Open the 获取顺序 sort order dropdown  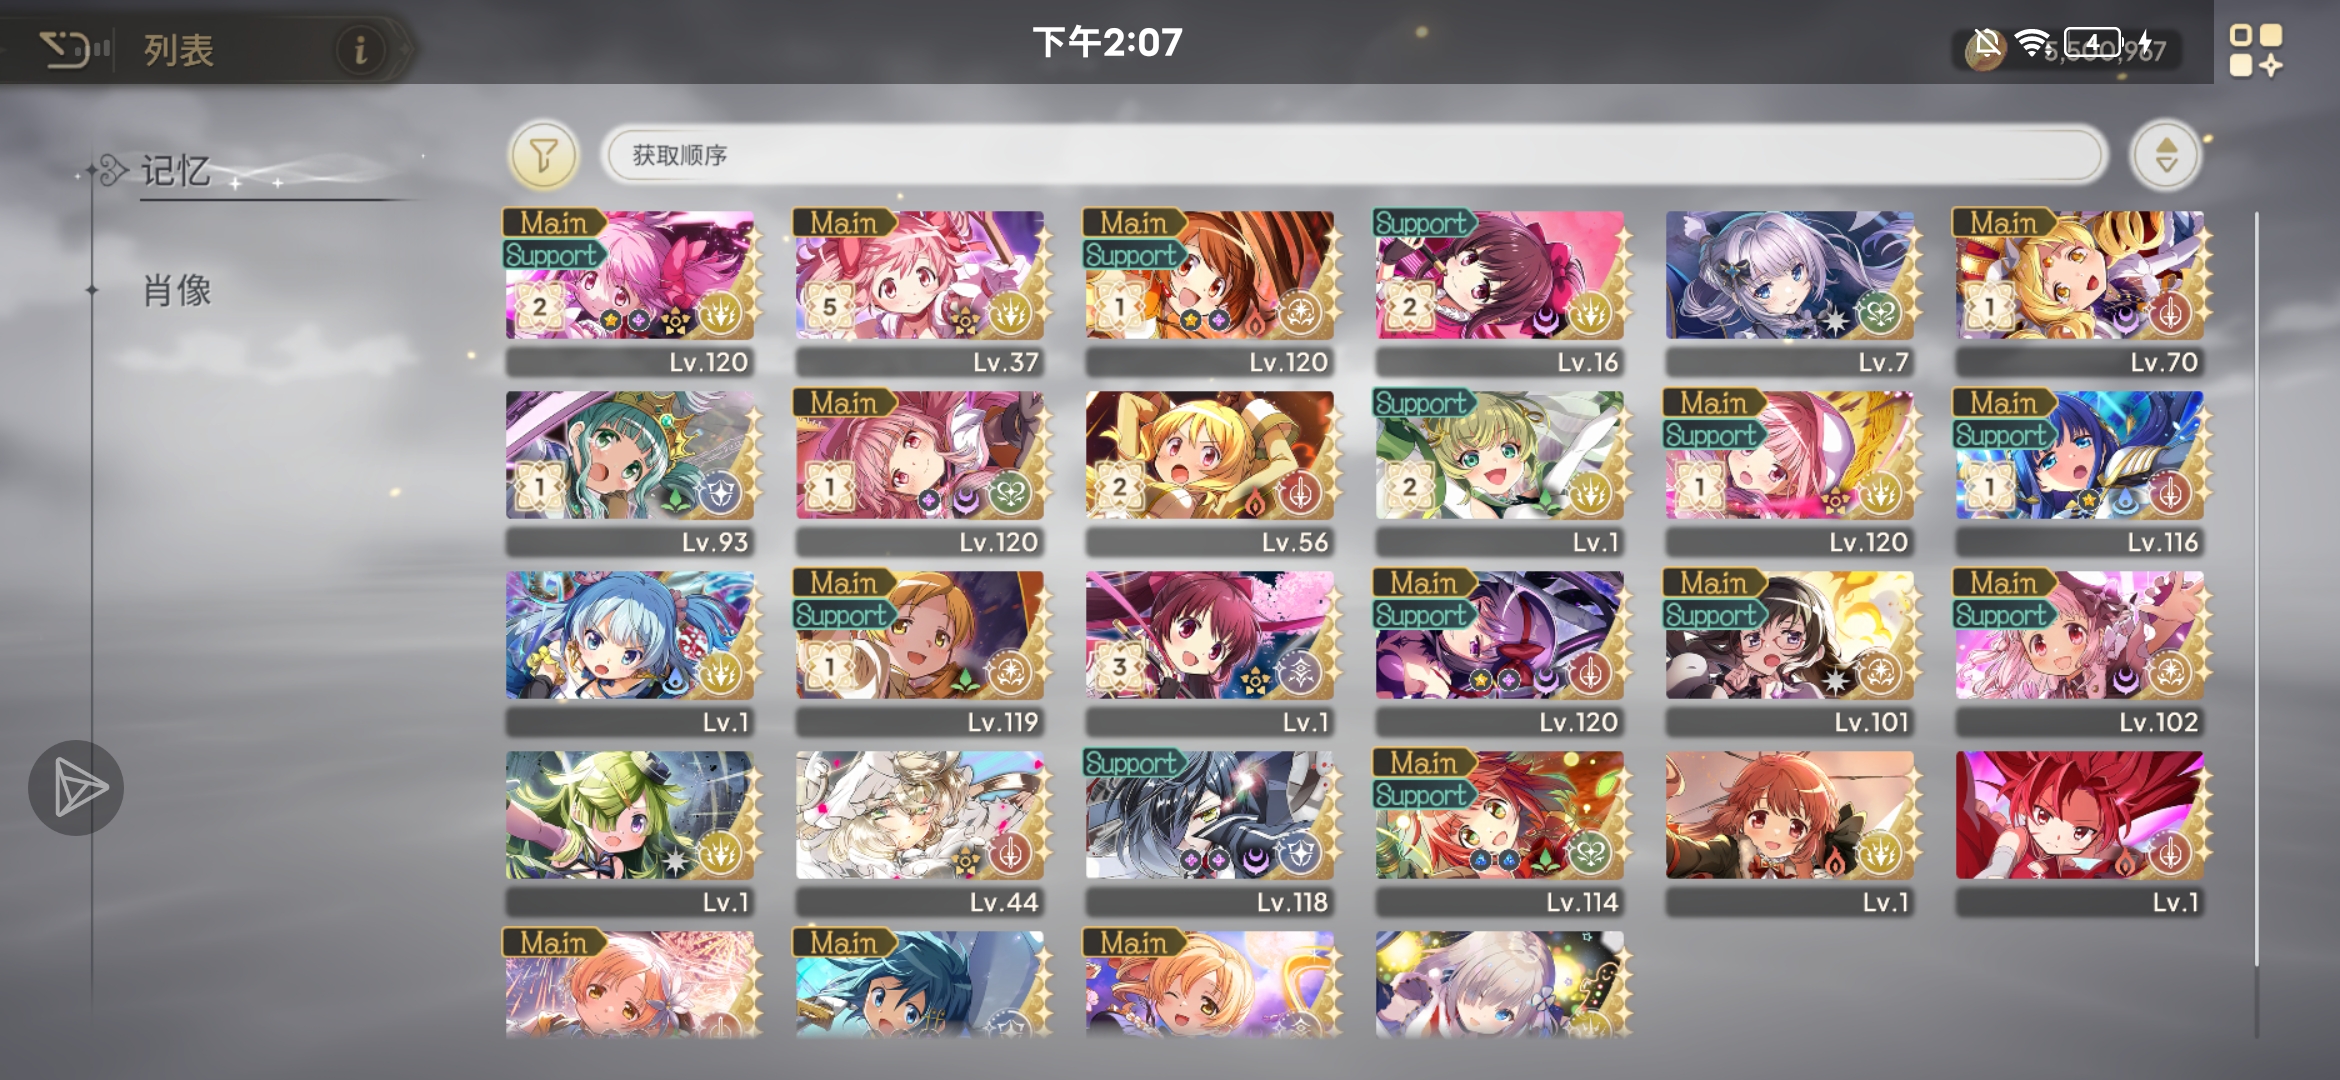click(1356, 155)
